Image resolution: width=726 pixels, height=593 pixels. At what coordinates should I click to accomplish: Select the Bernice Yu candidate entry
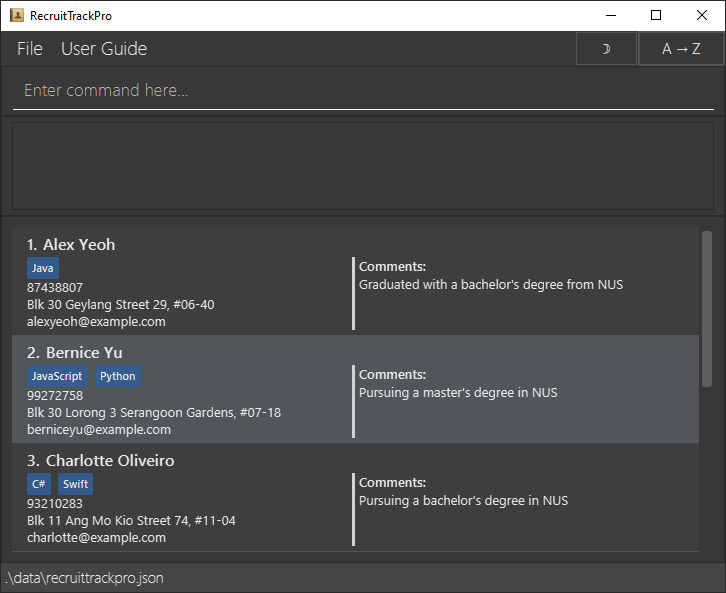[355, 389]
